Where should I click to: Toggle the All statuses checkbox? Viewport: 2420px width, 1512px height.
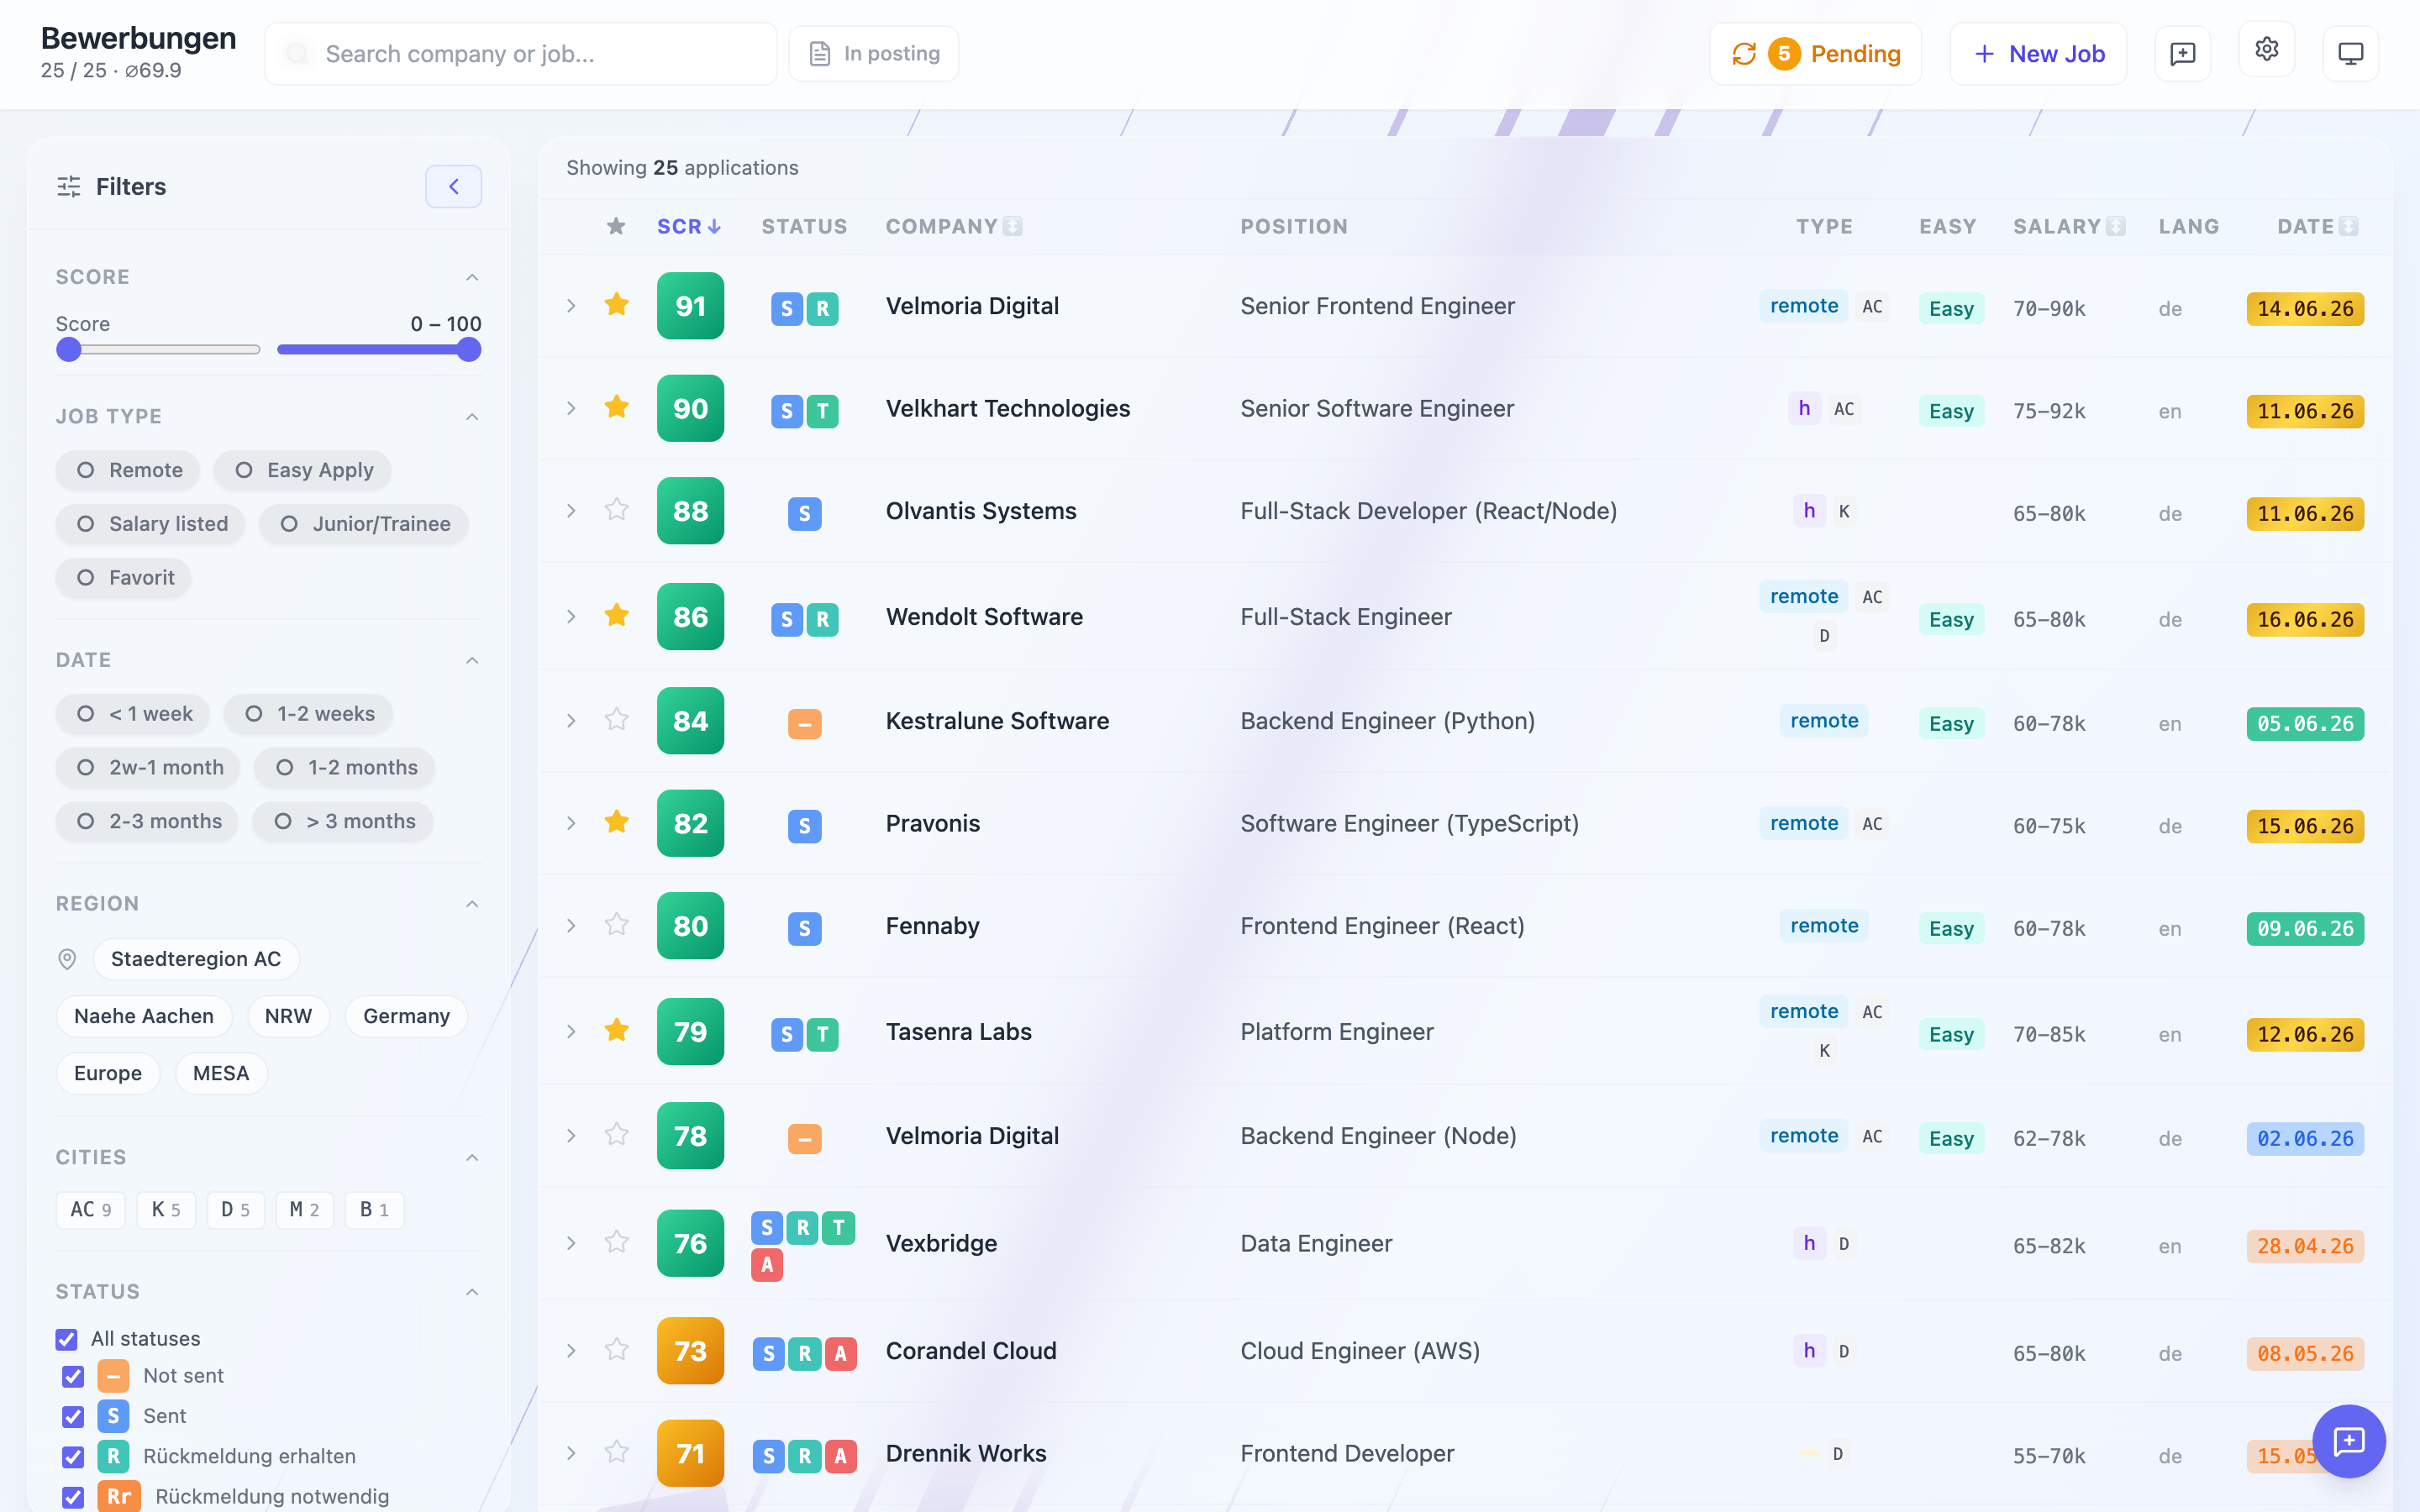pos(67,1339)
